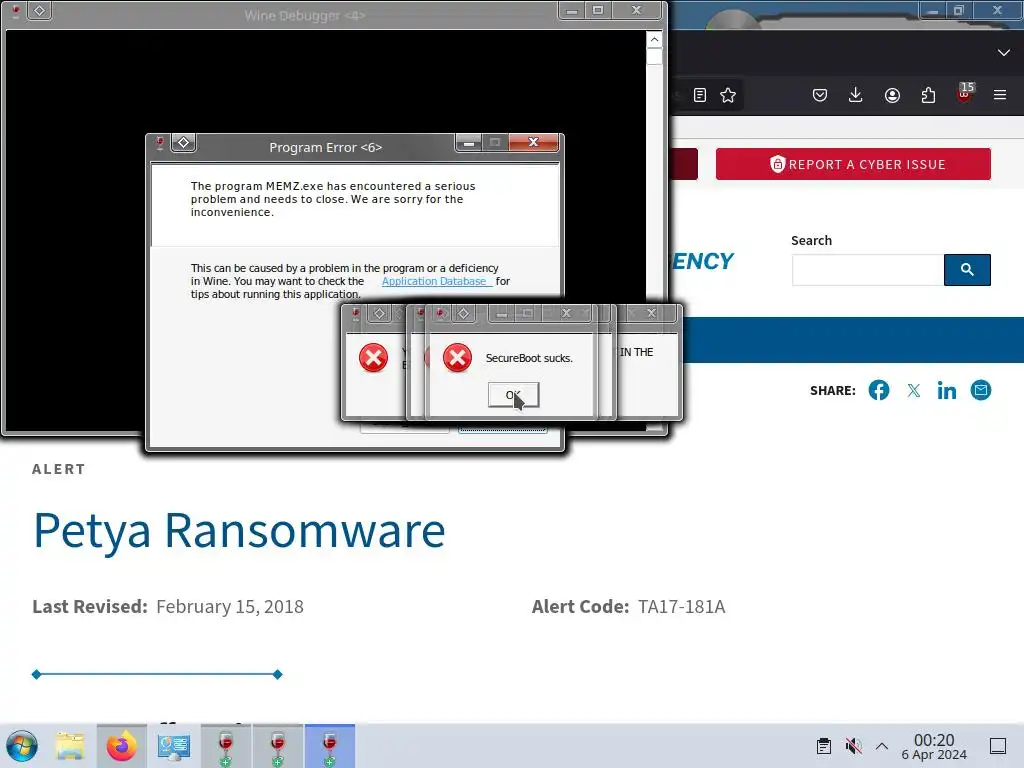Toggle muted volume tray icon
The height and width of the screenshot is (768, 1024).
[x=853, y=746]
